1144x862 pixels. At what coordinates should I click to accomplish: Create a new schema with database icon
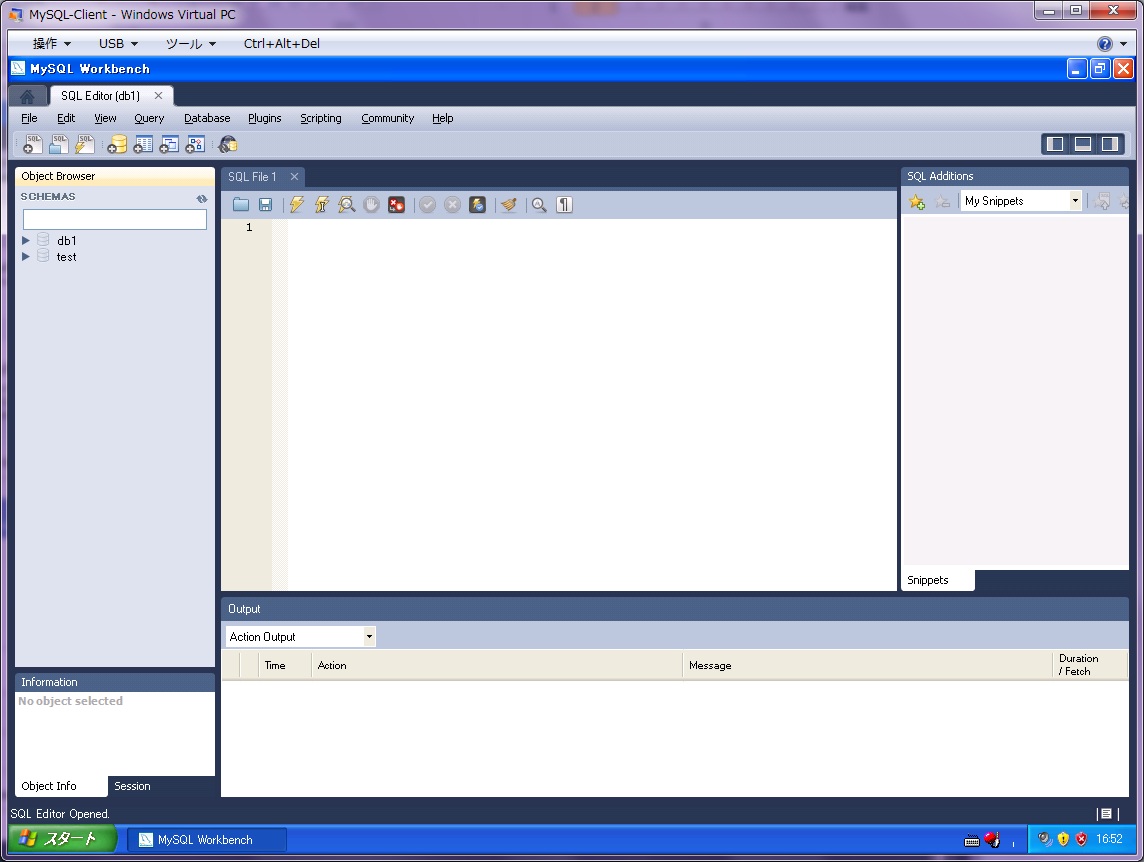pos(117,144)
